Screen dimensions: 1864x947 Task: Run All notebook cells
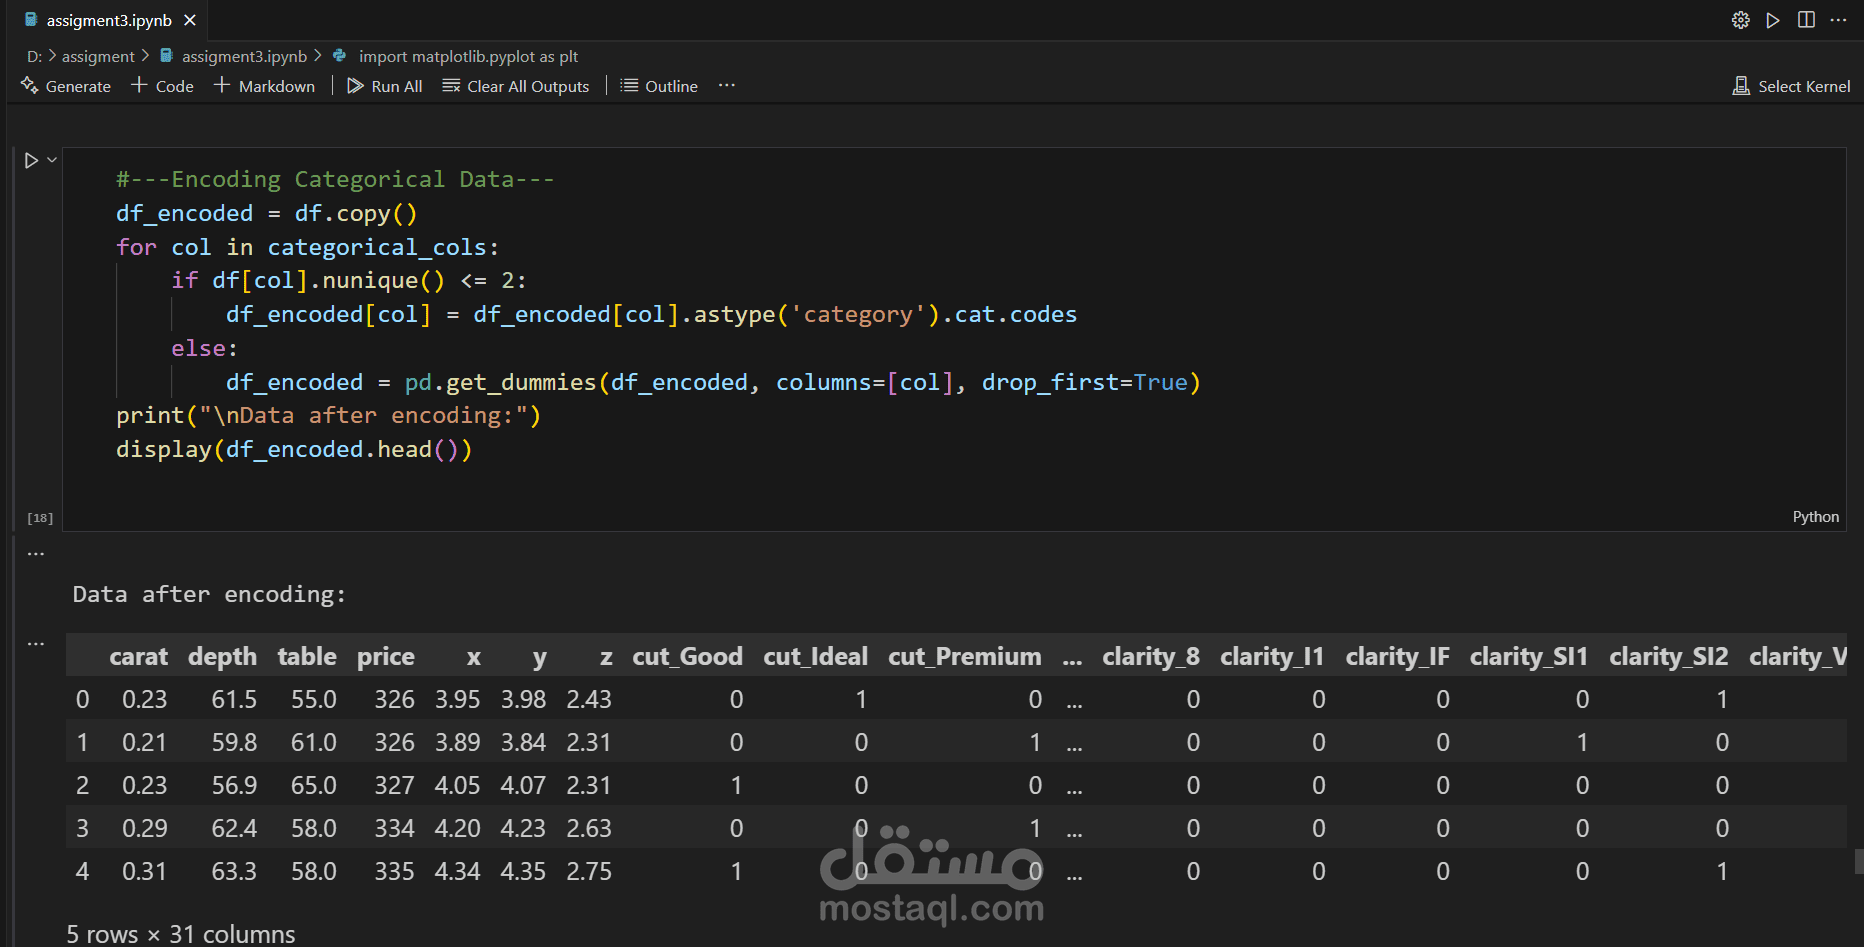385,86
